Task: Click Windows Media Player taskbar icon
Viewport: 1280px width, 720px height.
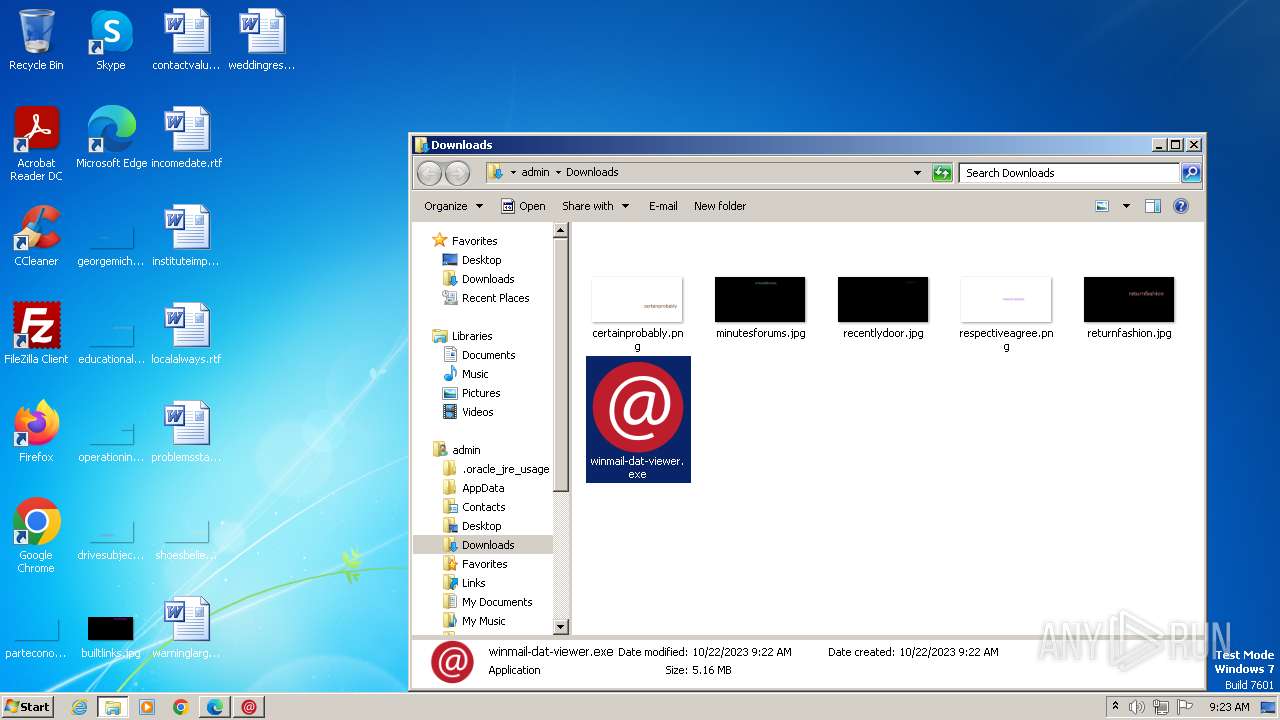Action: [x=147, y=707]
